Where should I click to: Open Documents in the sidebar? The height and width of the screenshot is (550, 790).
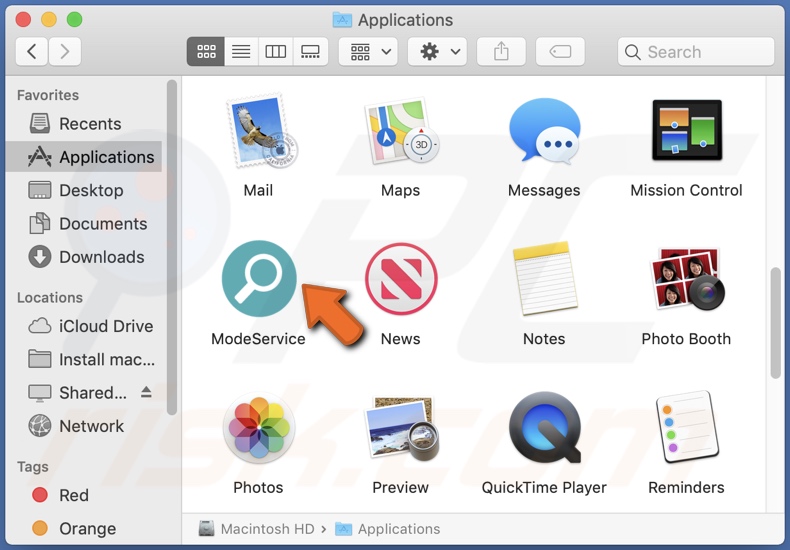coord(84,223)
